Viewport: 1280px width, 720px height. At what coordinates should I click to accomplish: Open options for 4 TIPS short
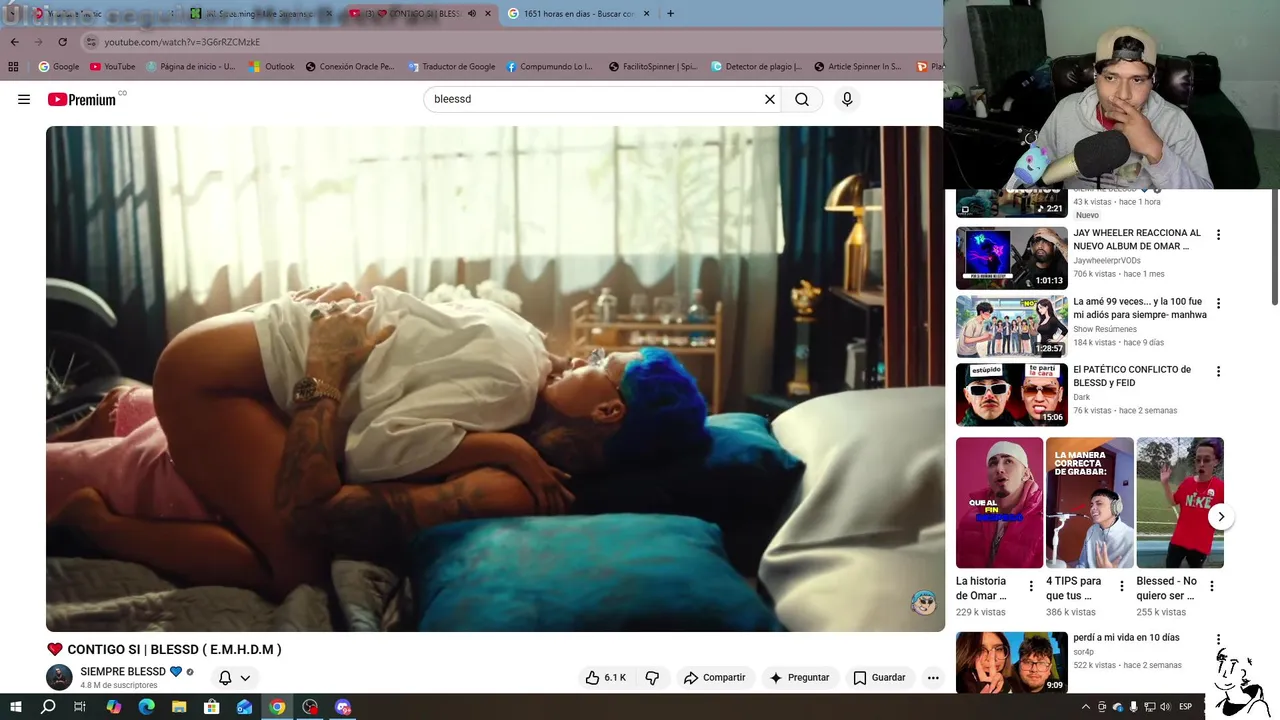pyautogui.click(x=1121, y=586)
